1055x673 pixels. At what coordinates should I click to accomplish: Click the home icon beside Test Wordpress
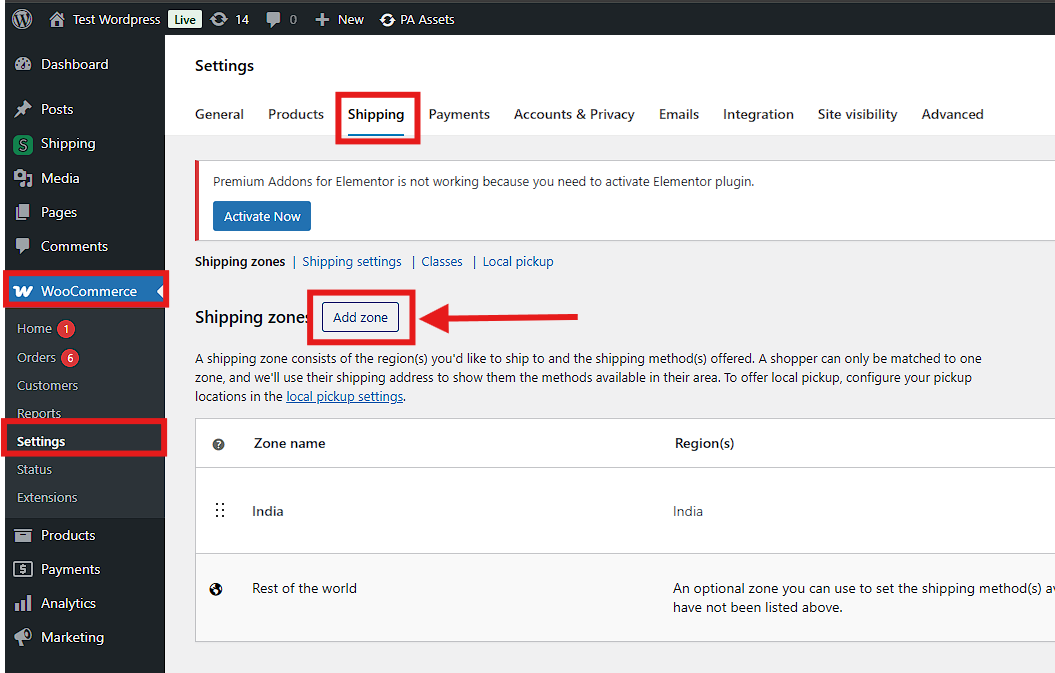point(57,20)
